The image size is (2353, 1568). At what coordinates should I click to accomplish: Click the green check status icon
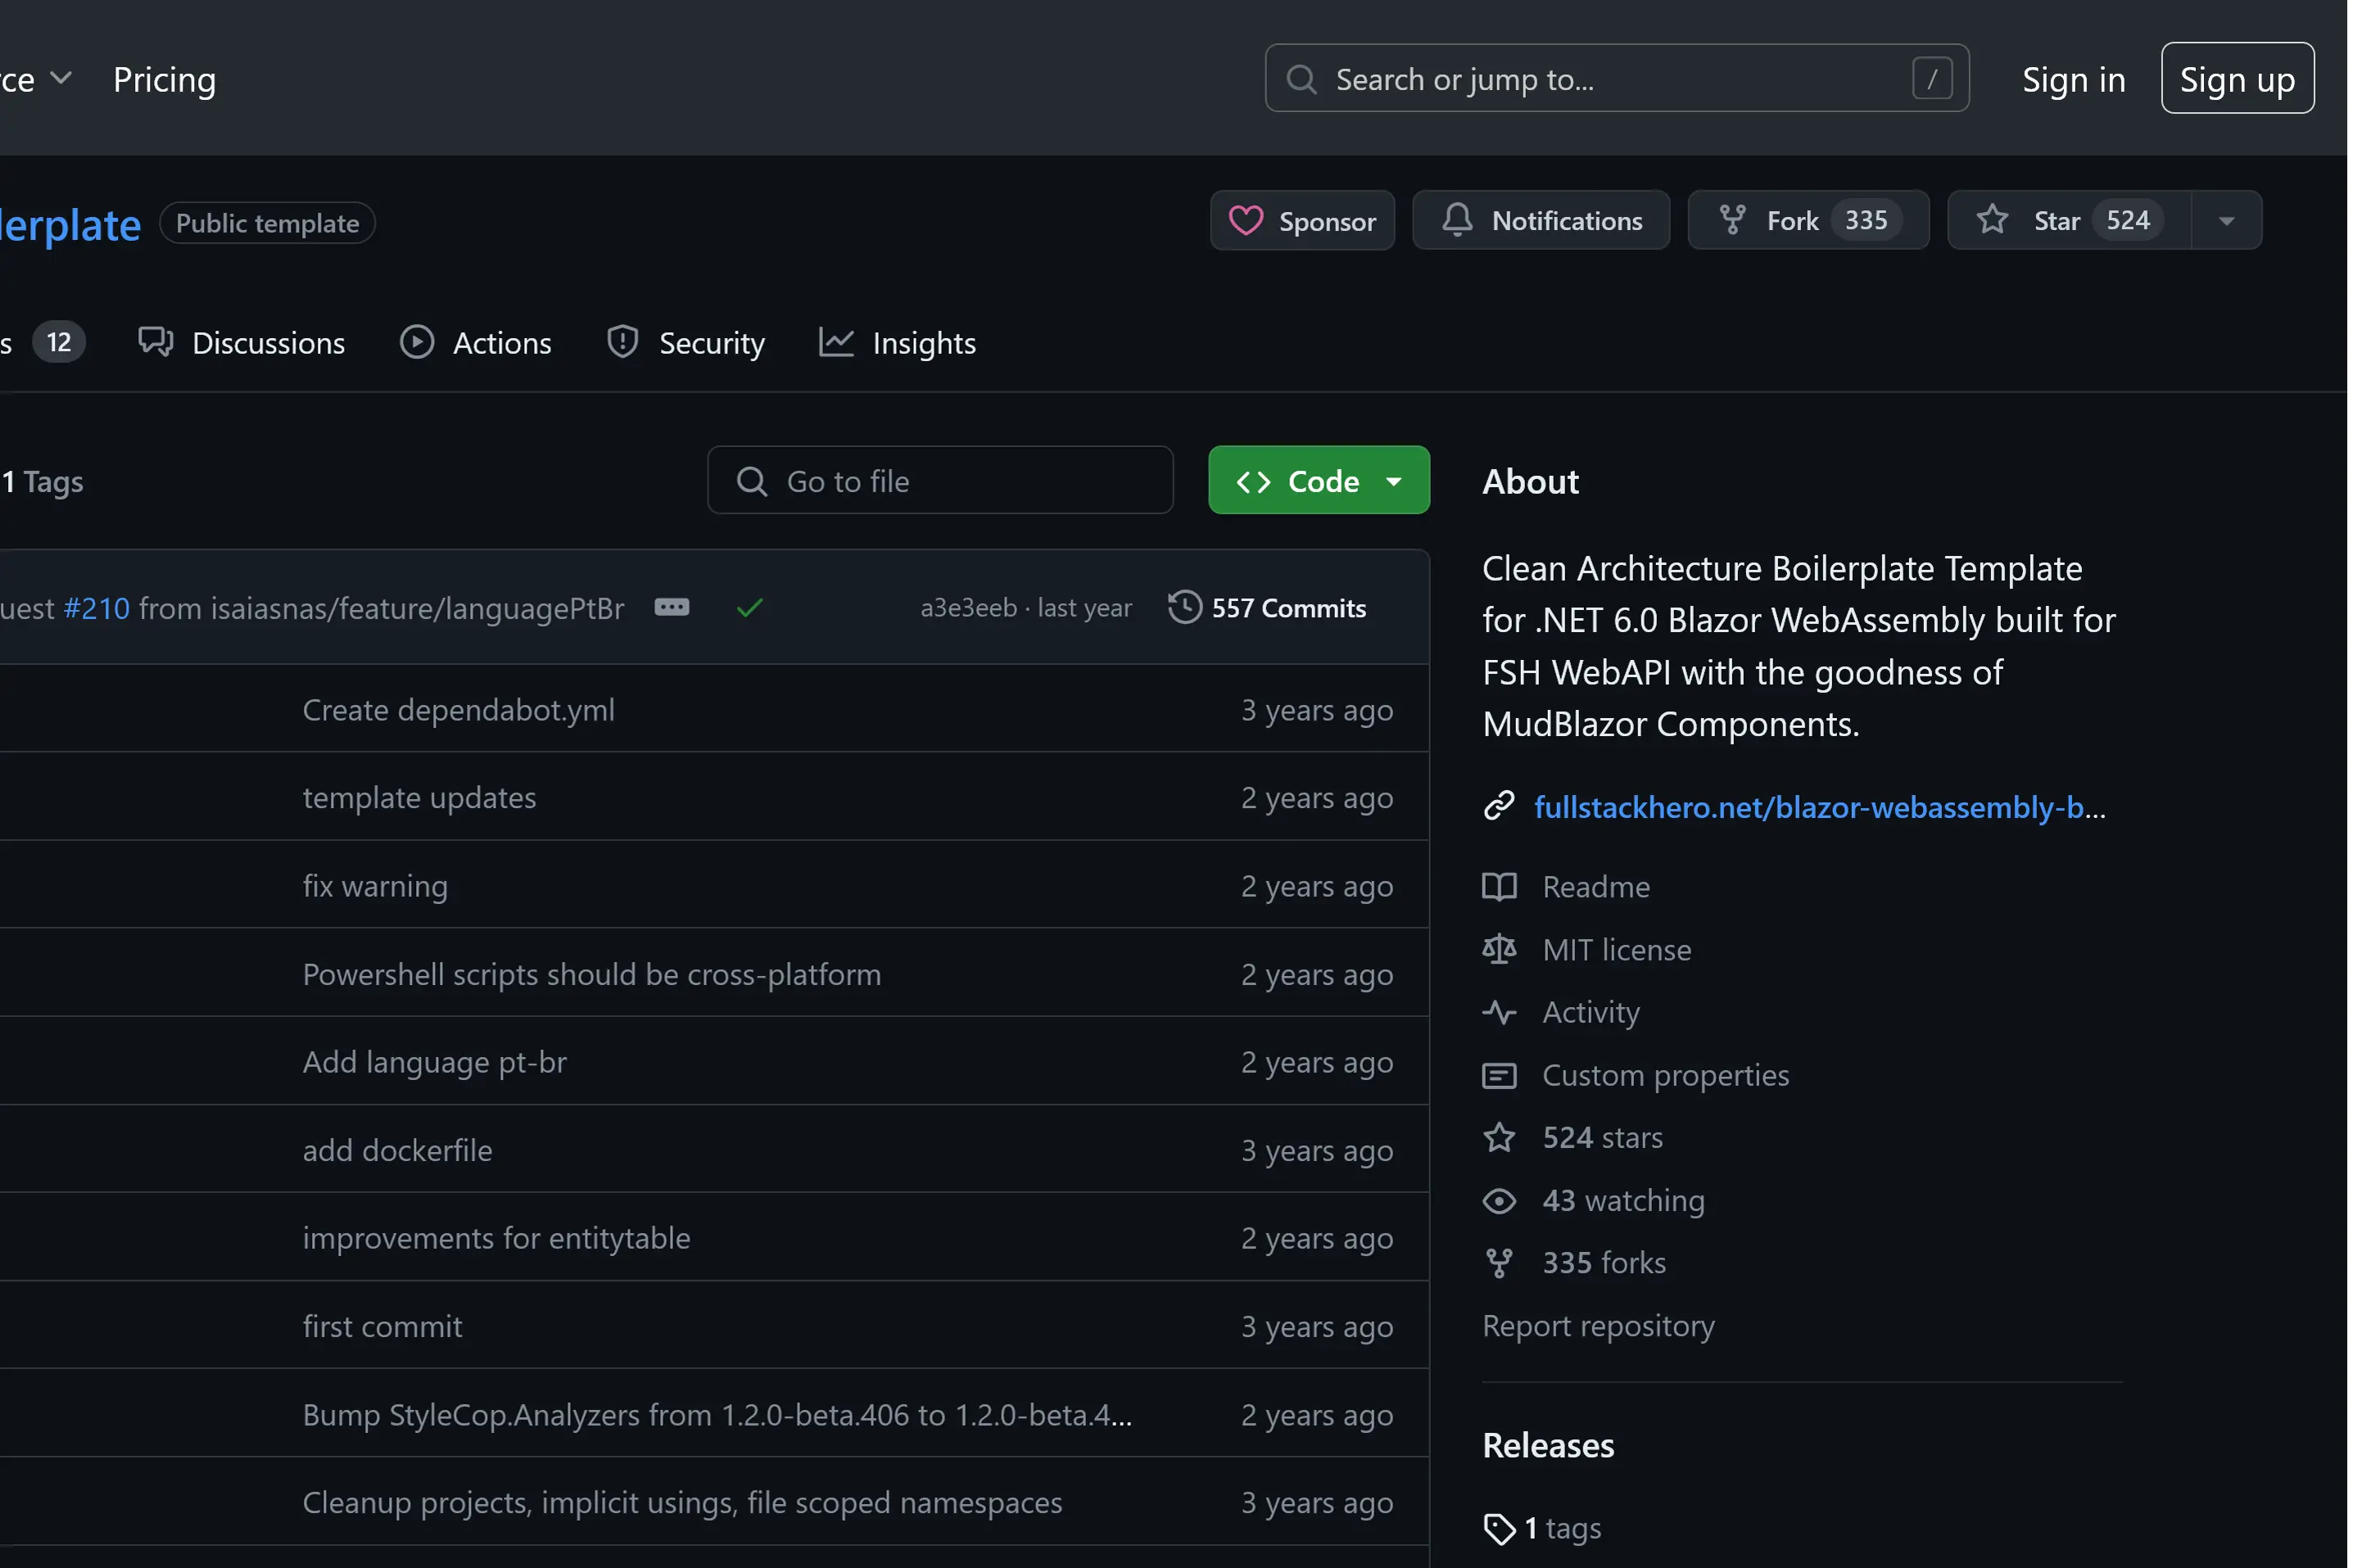click(x=749, y=608)
